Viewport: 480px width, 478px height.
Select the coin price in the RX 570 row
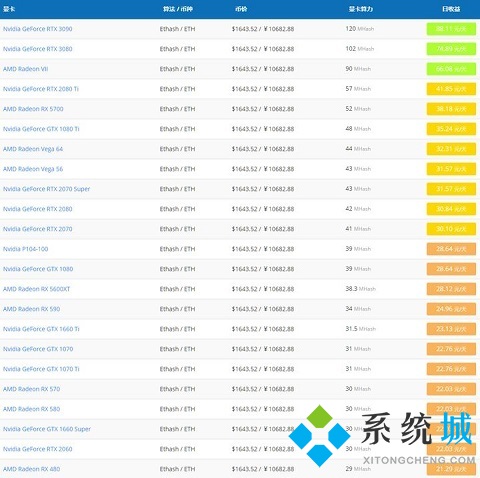(263, 389)
